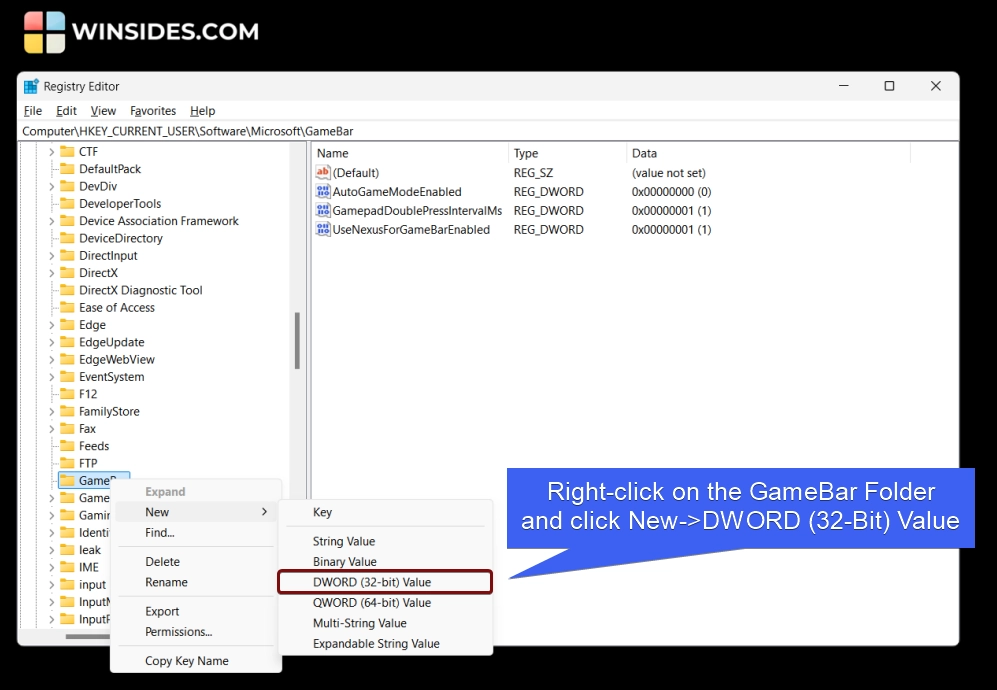Select the AutoGameModeEnabled DWORD value icon

pyautogui.click(x=323, y=191)
